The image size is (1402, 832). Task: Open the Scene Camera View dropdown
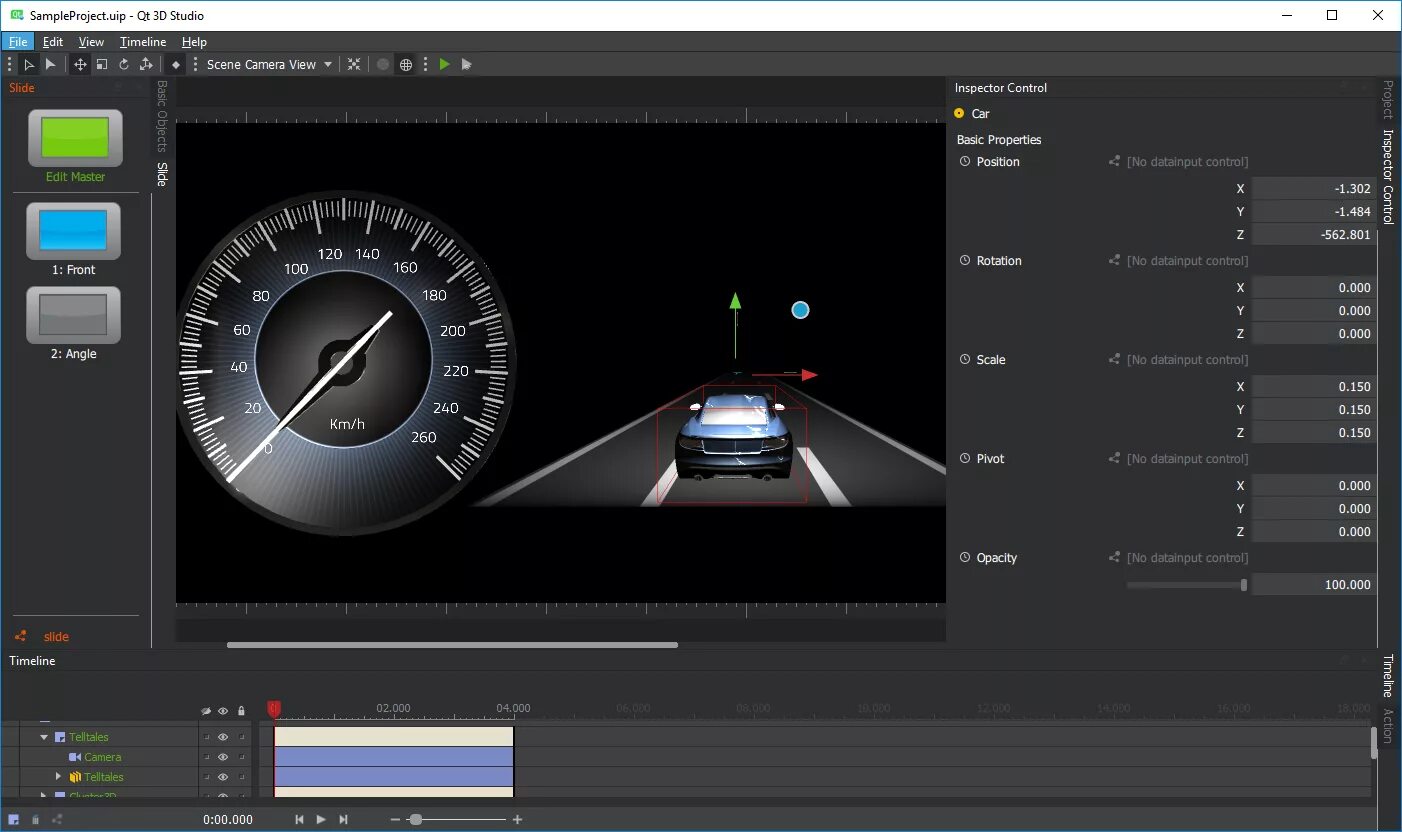(x=264, y=64)
